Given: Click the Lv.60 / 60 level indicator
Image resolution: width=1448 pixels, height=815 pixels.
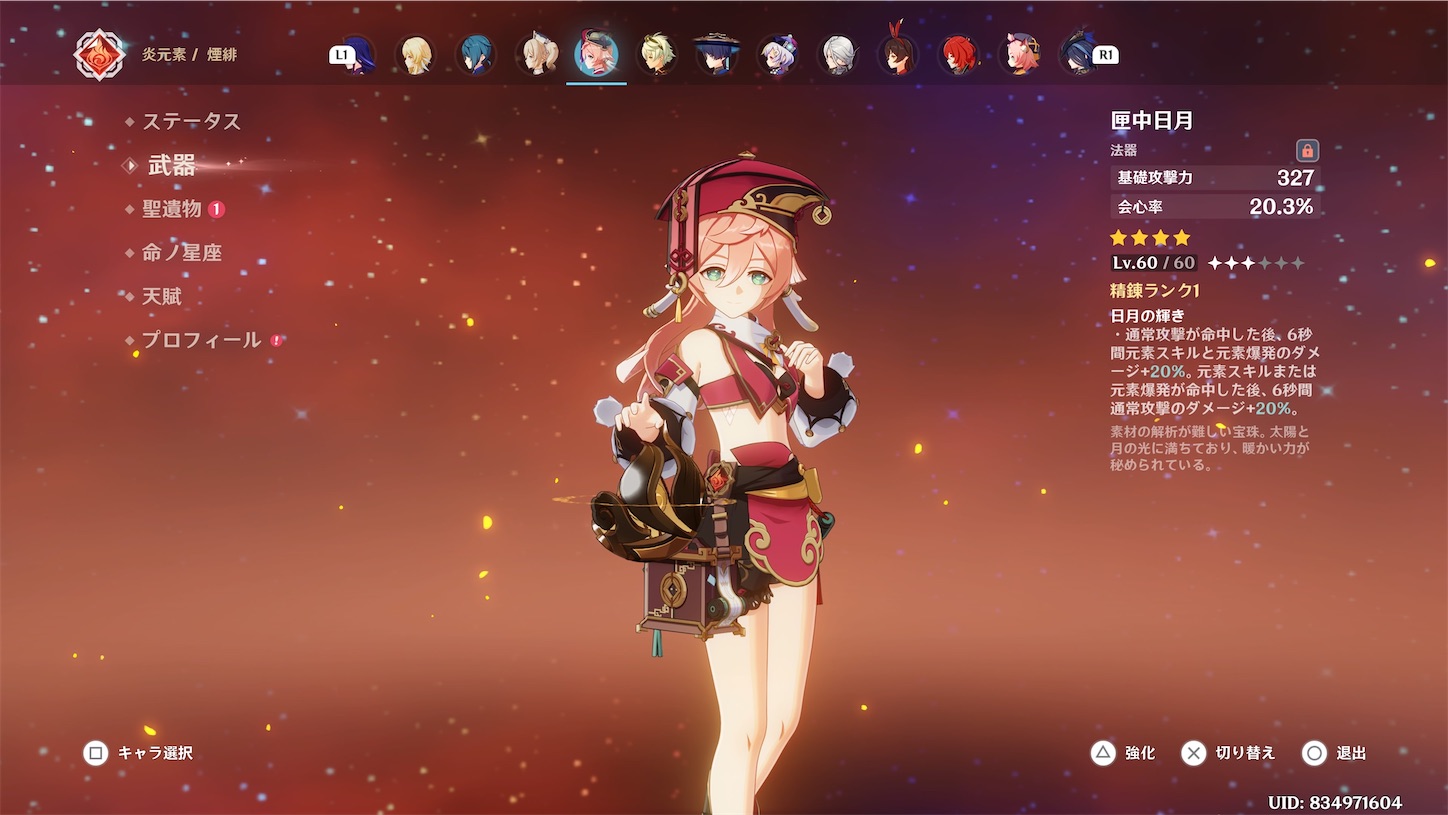Looking at the screenshot, I should 1154,263.
